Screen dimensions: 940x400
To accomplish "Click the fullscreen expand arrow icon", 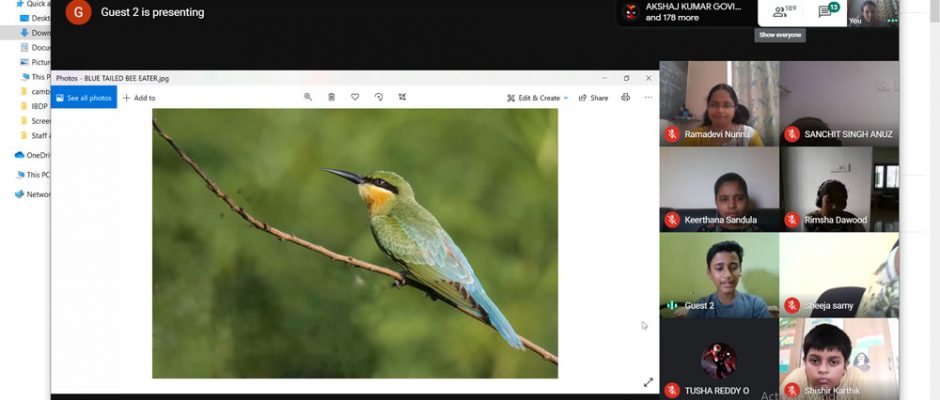I will coord(648,382).
